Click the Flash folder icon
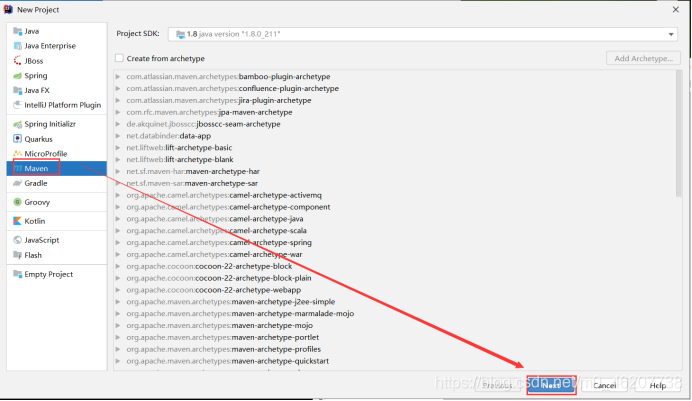The height and width of the screenshot is (401, 692). [18, 255]
